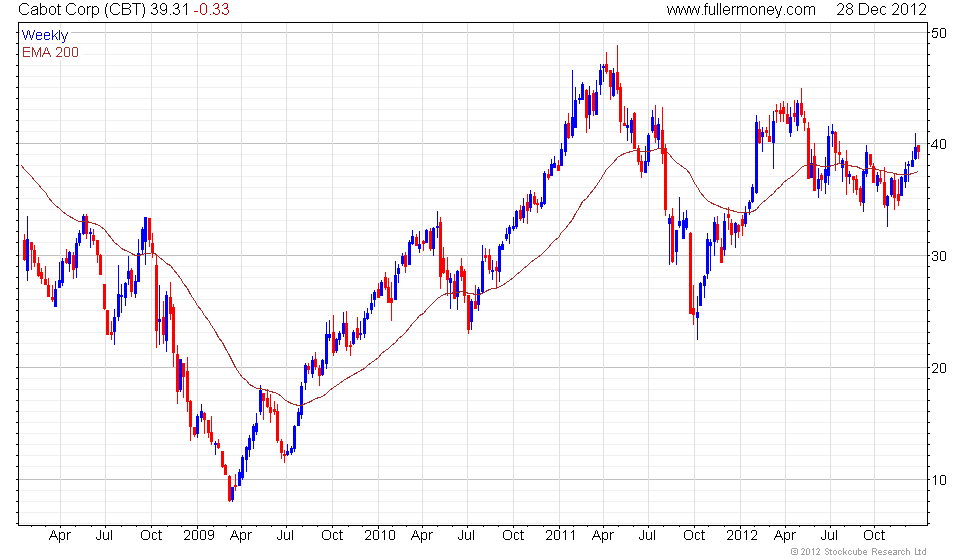Screen dimensions: 980x560
Task: Click the date 28 Dec 2012
Action: click(881, 9)
